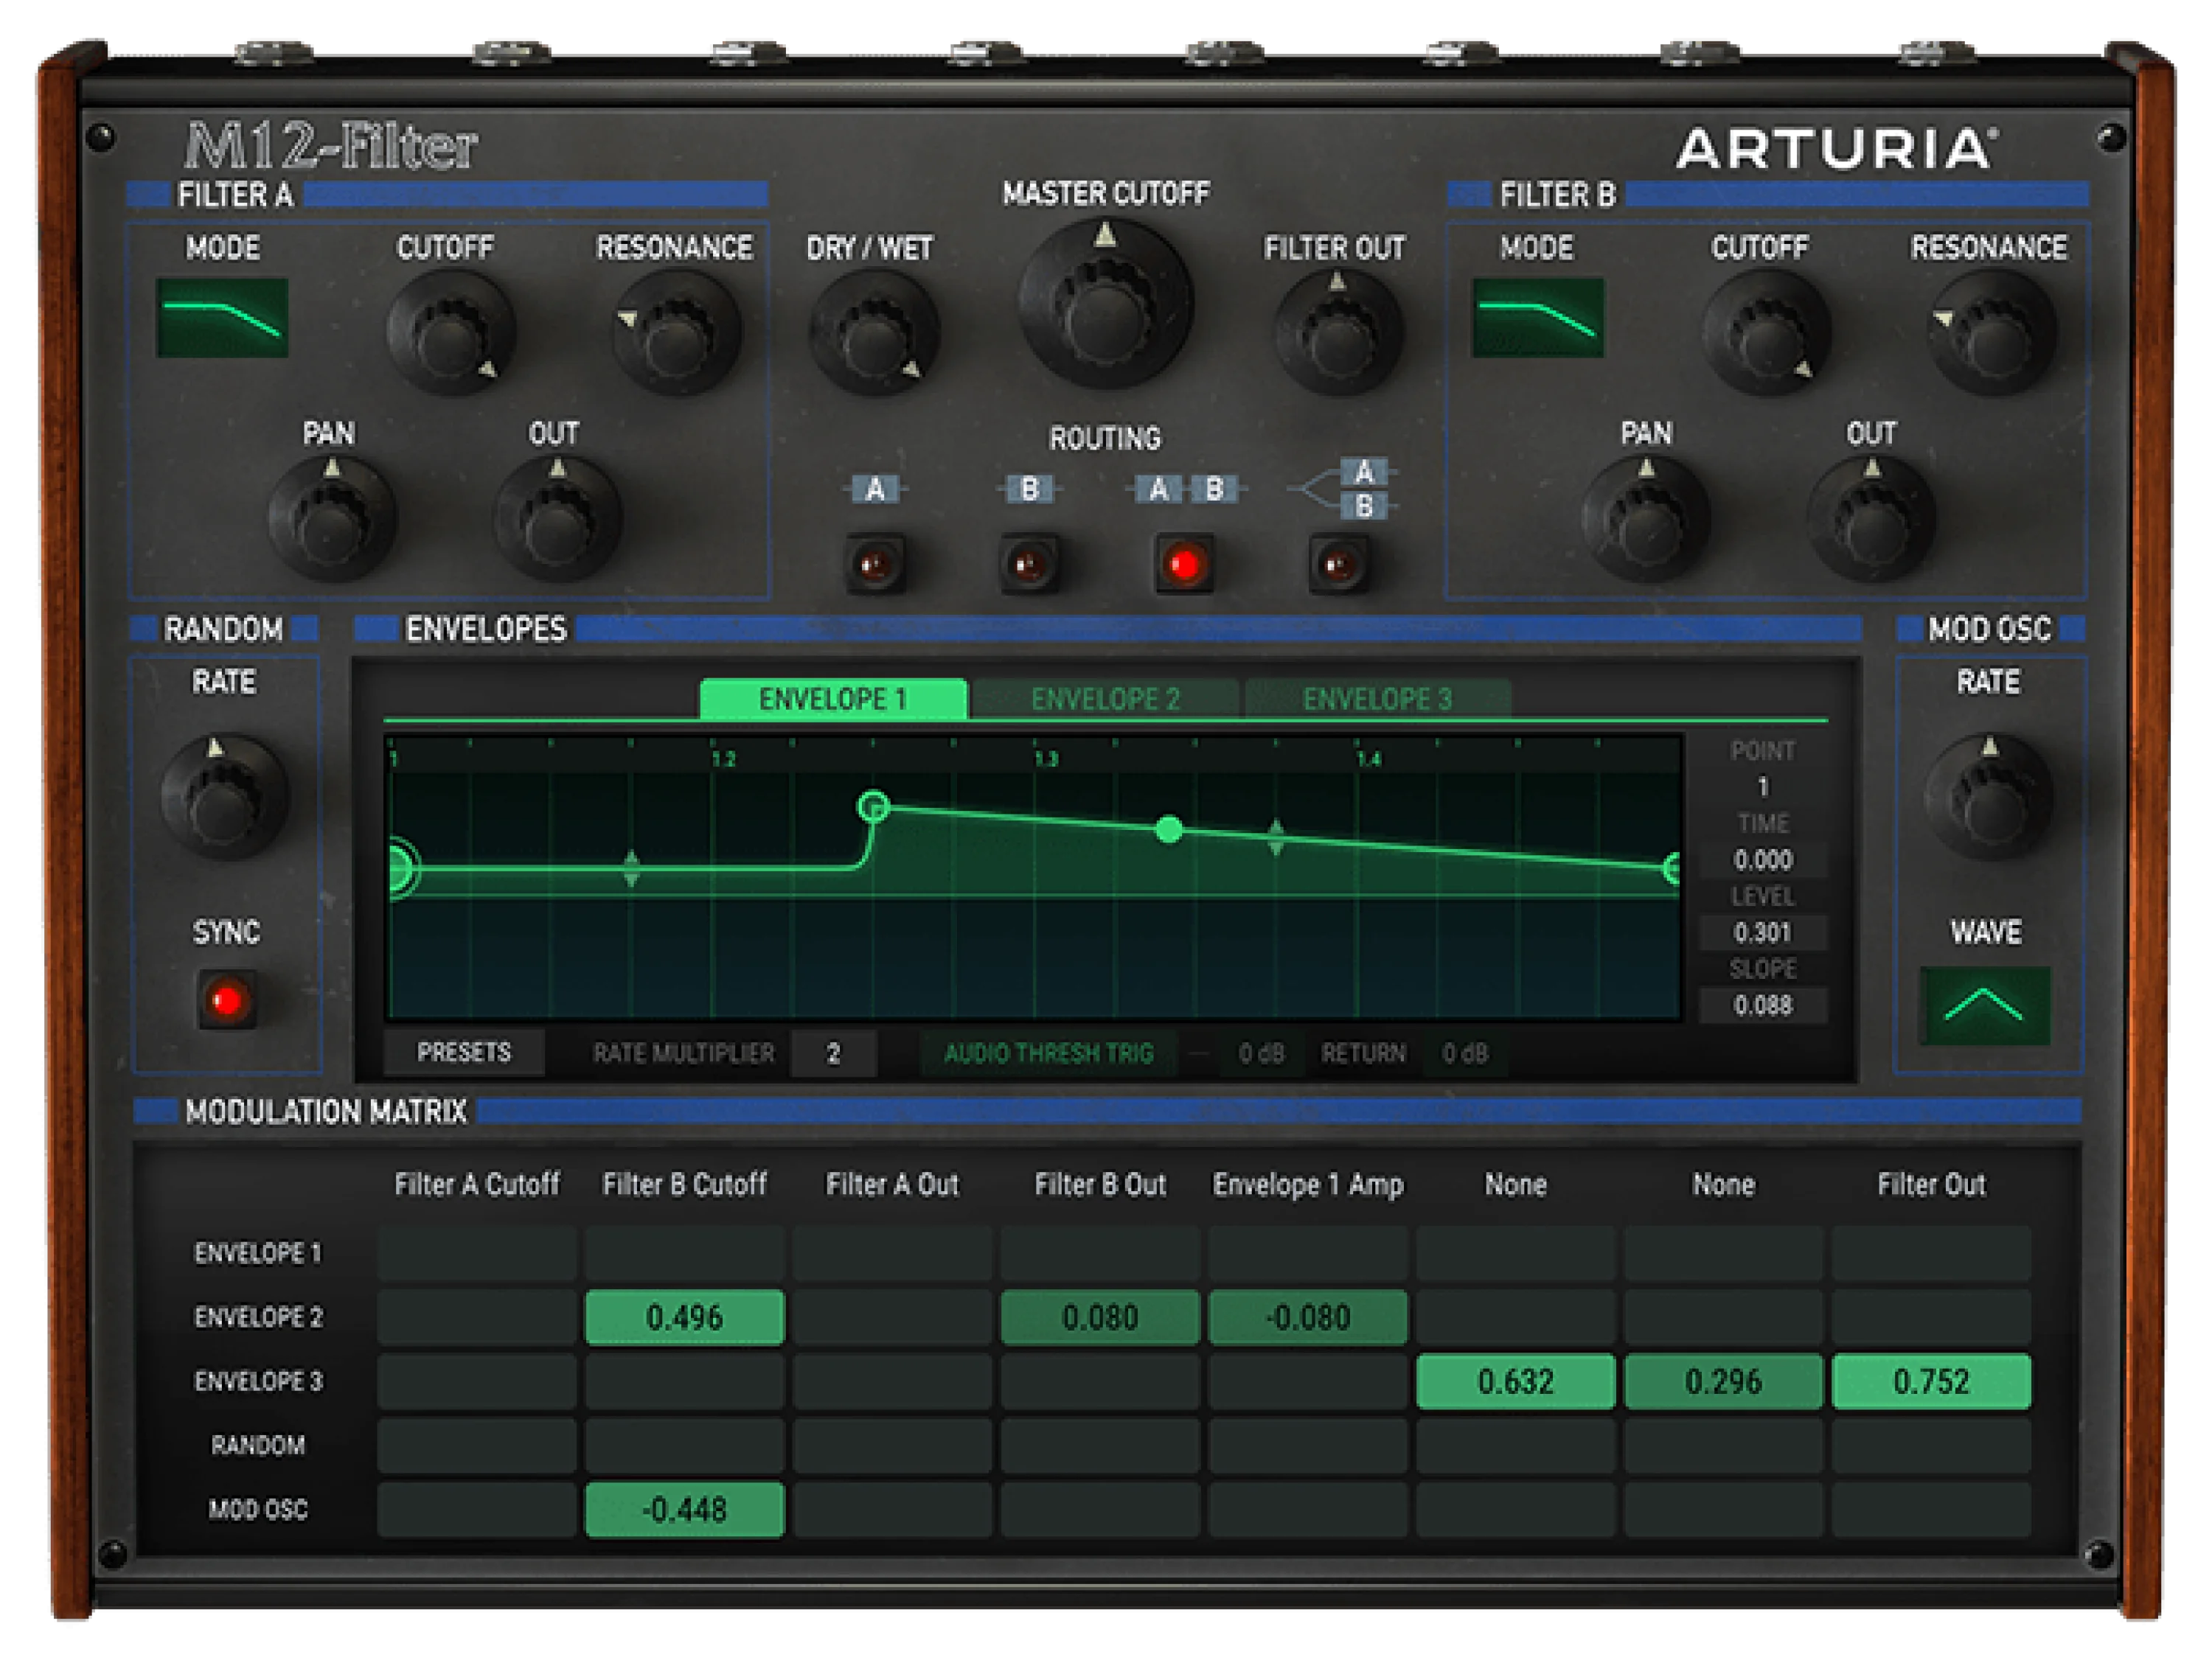The image size is (2212, 1660).
Task: Click the 0.752 matrix cell
Action: (1931, 1381)
